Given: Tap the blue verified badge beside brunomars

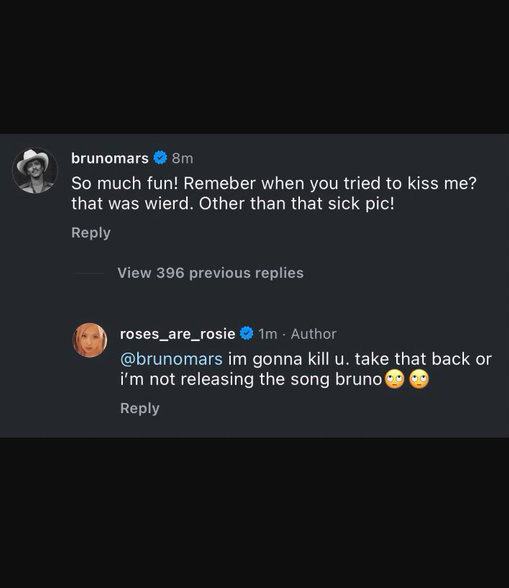Looking at the screenshot, I should (161, 158).
